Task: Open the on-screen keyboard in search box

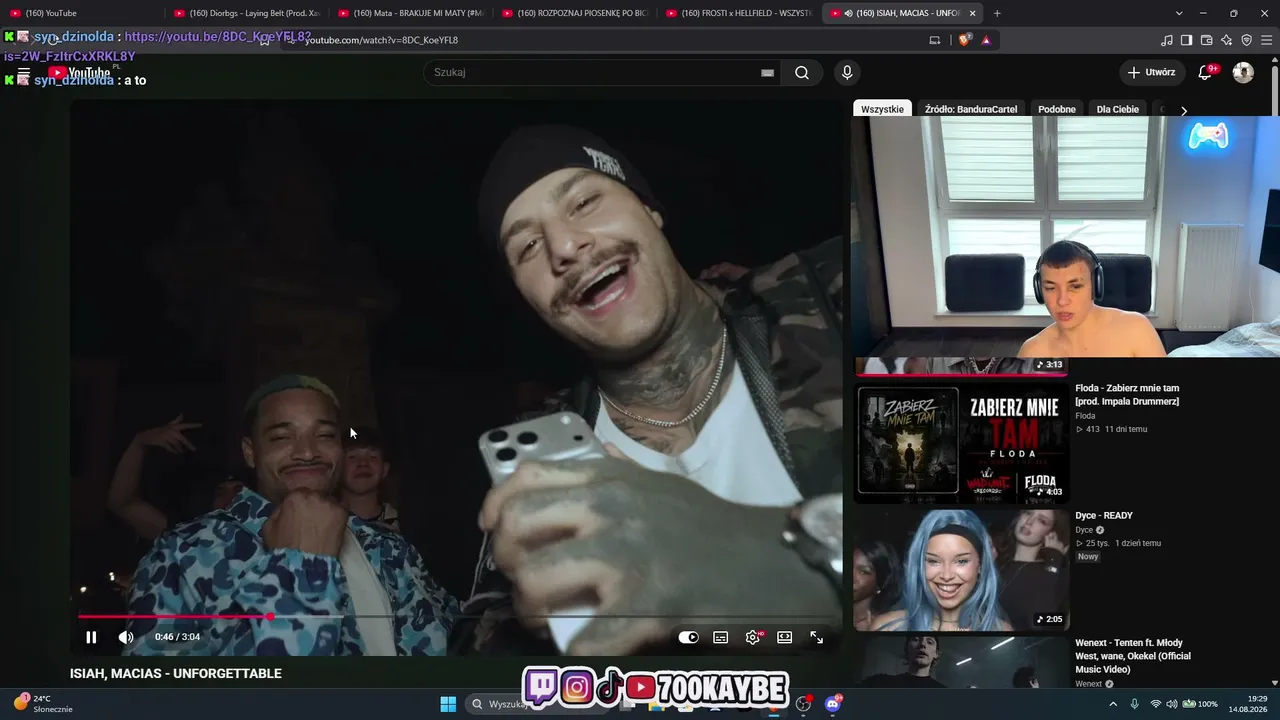Action: tap(767, 72)
